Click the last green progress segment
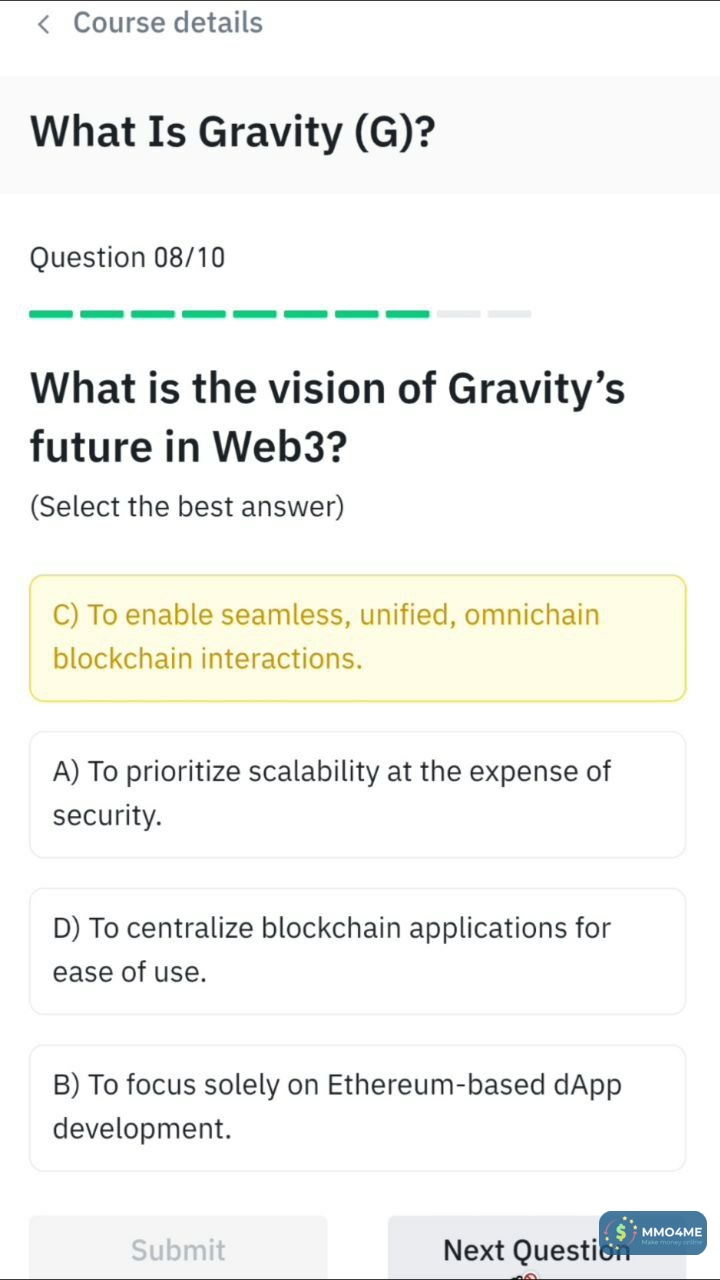 pos(408,314)
